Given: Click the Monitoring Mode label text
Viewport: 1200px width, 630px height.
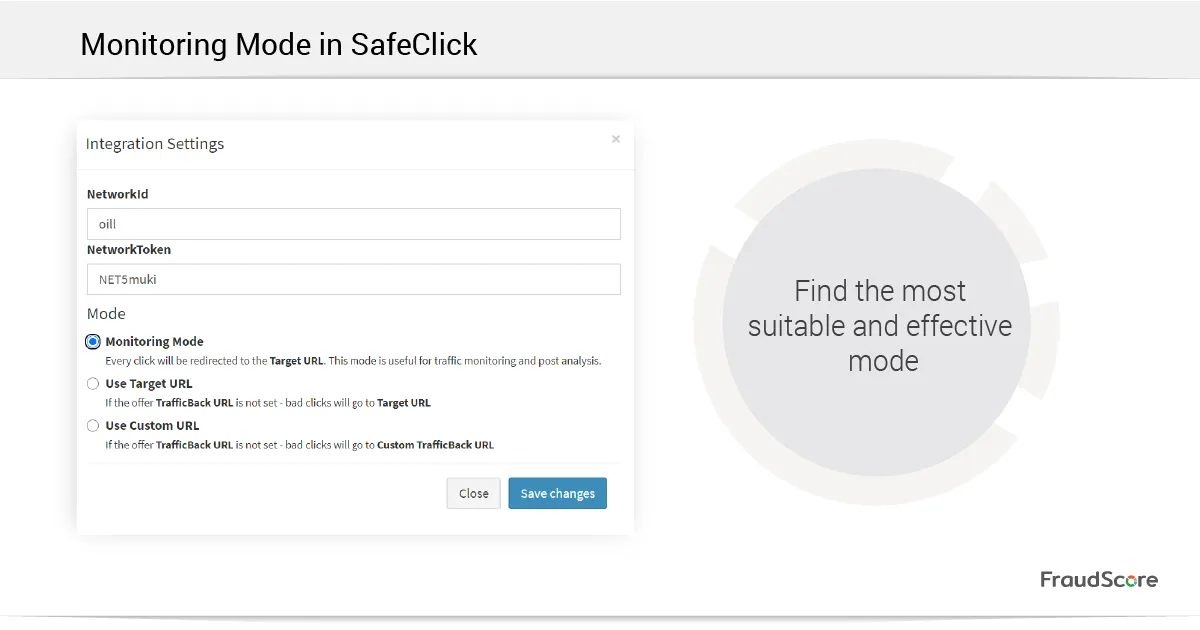Looking at the screenshot, I should point(154,342).
